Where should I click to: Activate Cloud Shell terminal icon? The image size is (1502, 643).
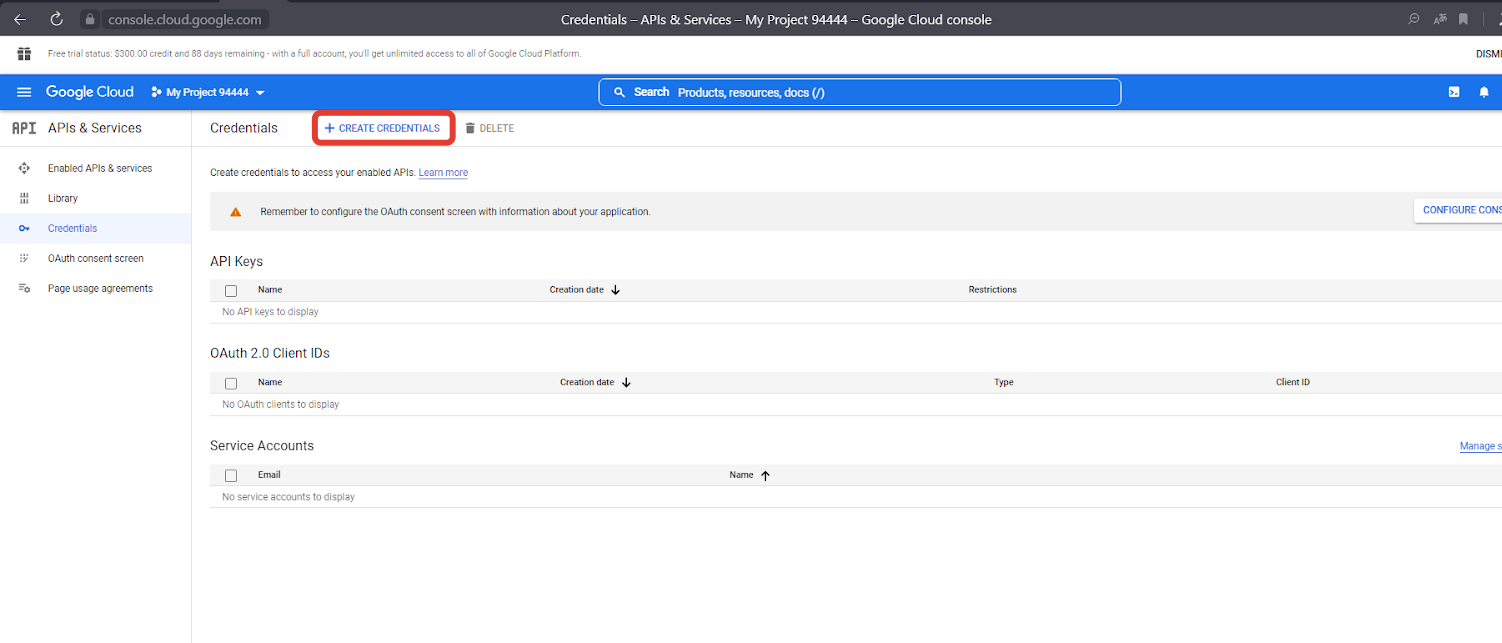pyautogui.click(x=1454, y=92)
